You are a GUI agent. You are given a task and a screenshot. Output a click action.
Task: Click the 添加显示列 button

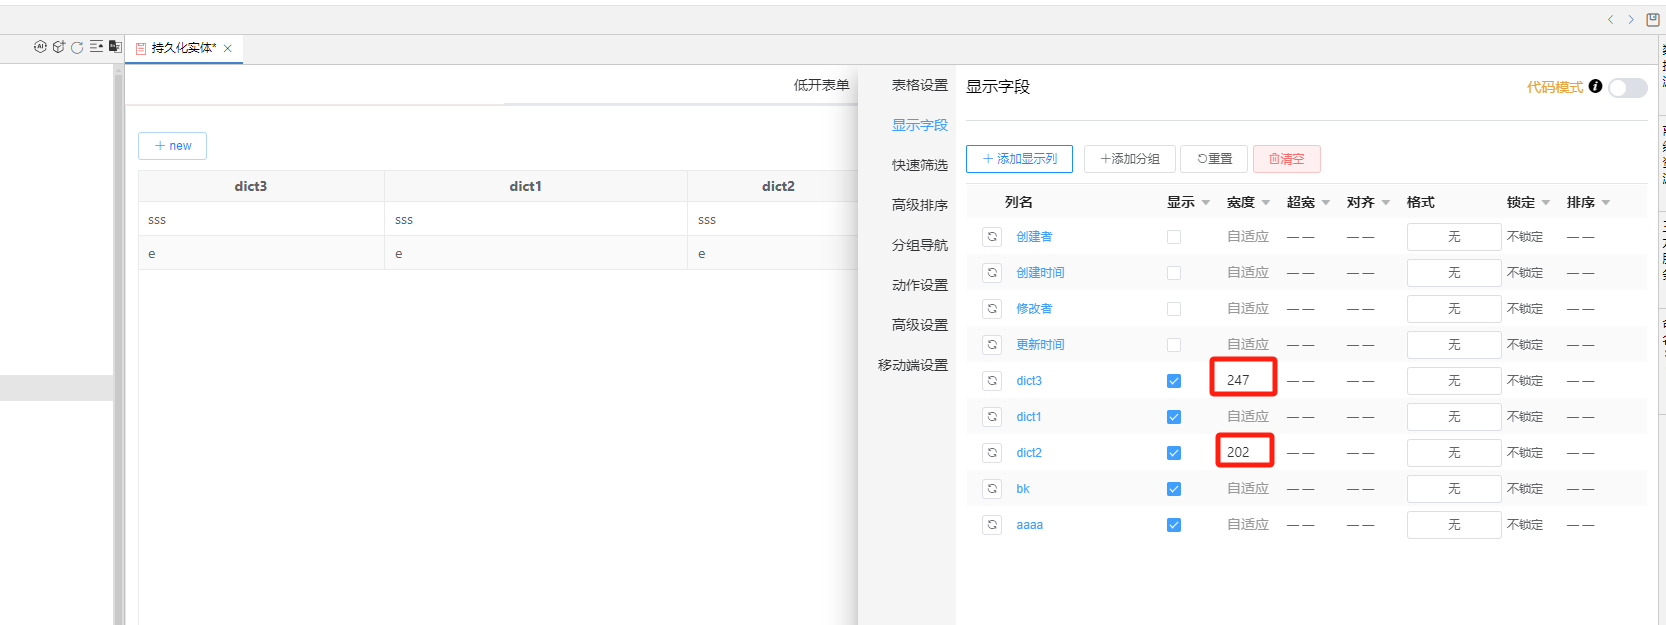(x=1019, y=159)
